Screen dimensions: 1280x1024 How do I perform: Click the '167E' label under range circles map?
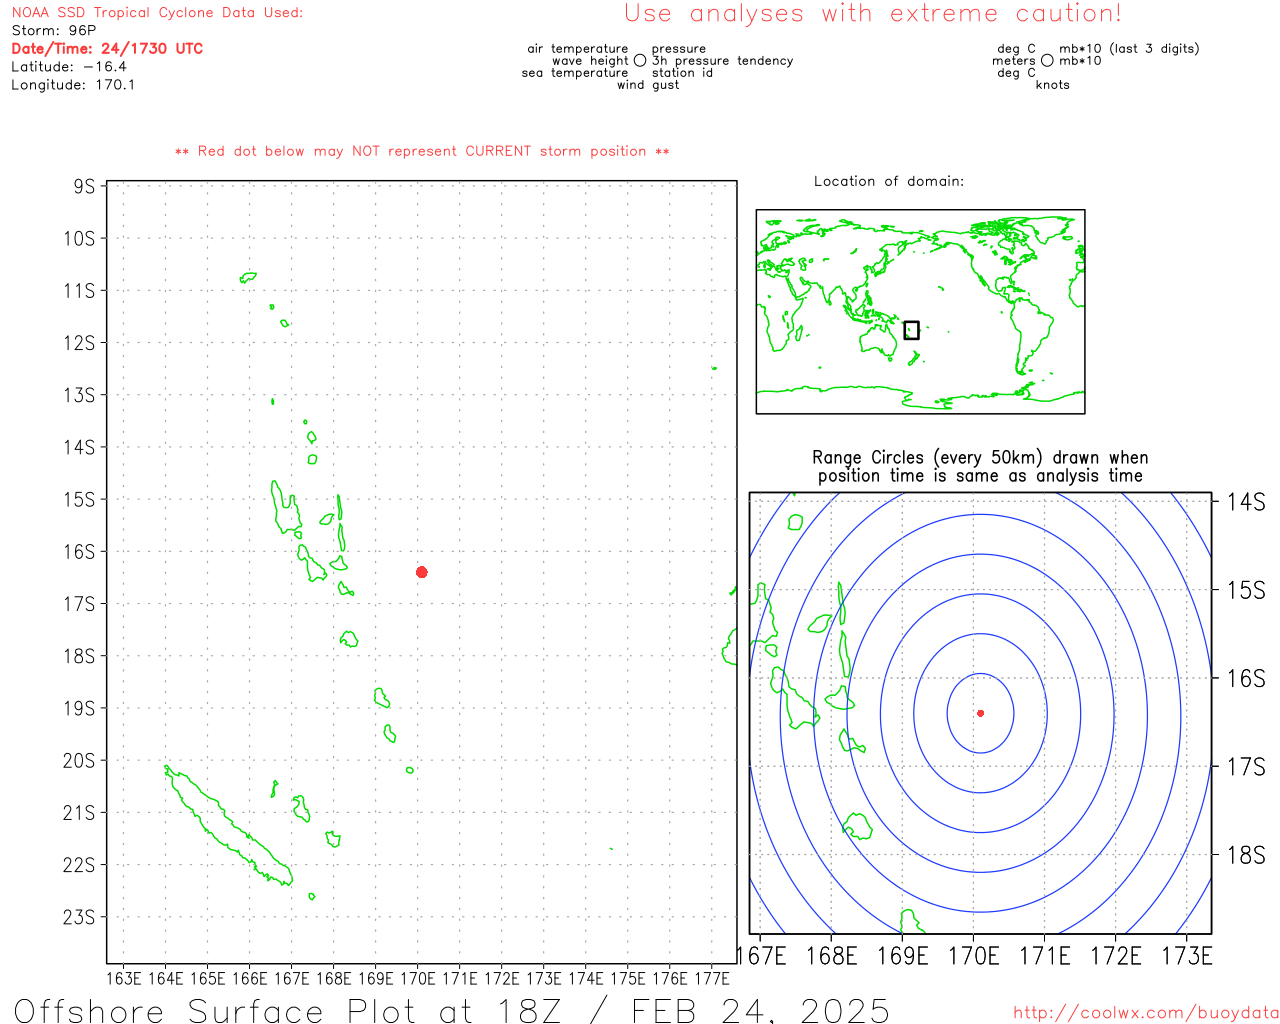(763, 956)
